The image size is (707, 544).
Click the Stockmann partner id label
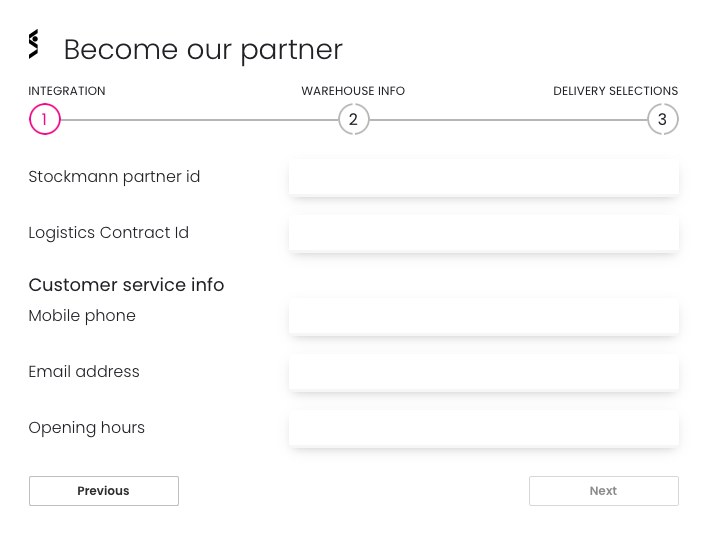point(114,177)
